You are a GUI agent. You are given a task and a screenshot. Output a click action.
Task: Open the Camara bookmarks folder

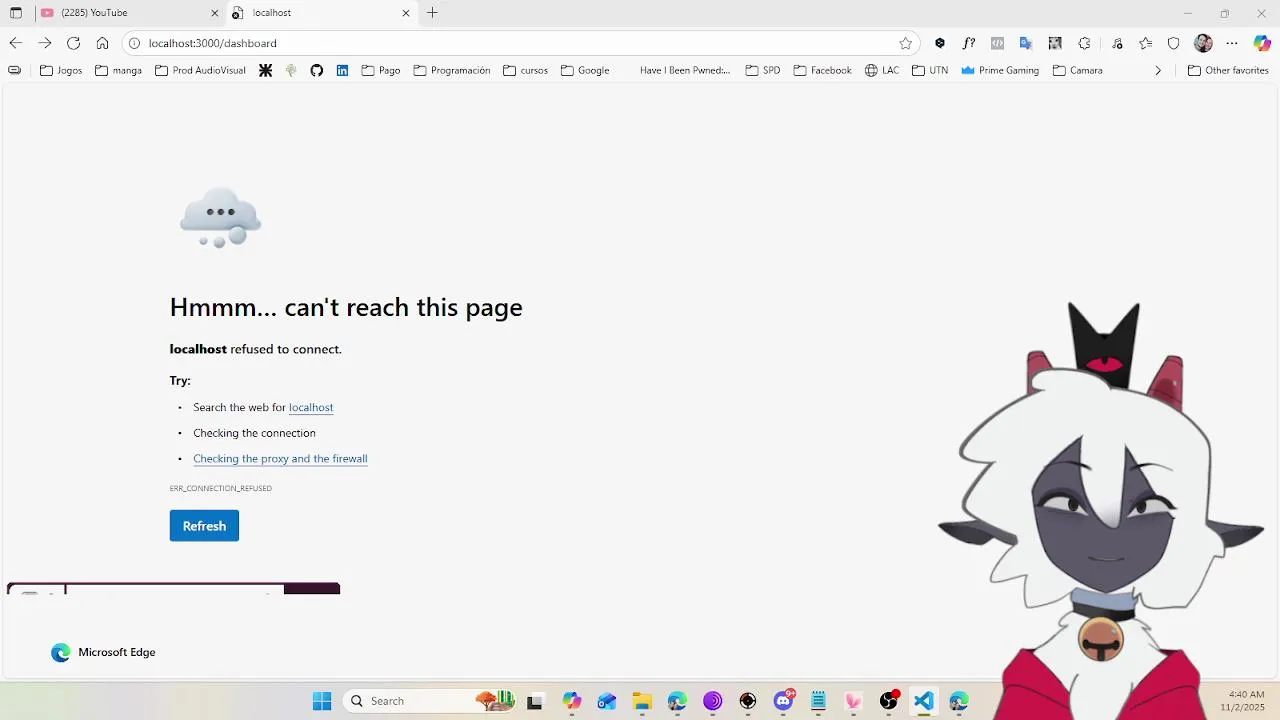pyautogui.click(x=1078, y=70)
